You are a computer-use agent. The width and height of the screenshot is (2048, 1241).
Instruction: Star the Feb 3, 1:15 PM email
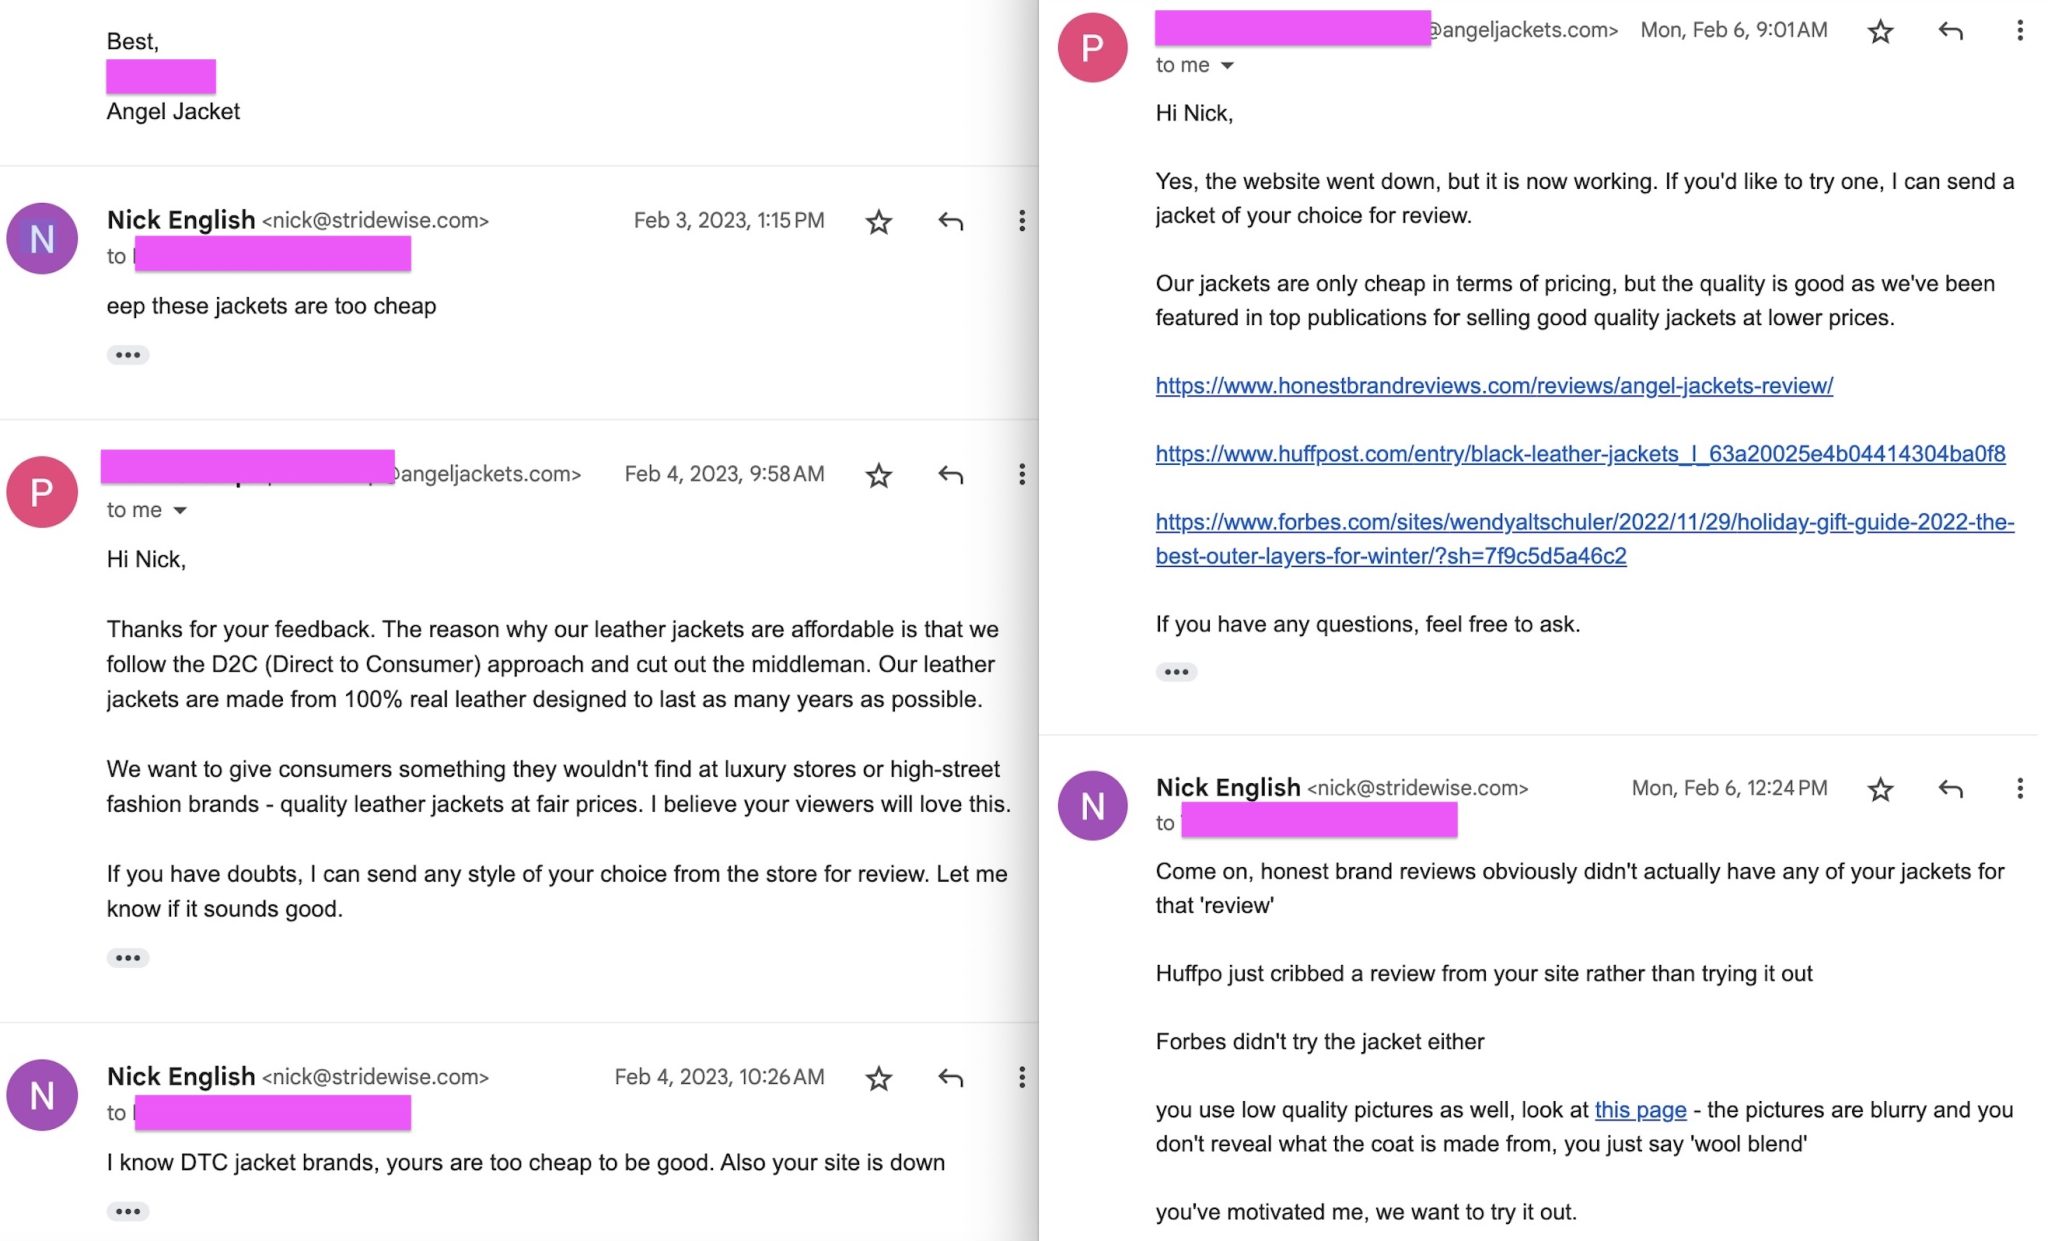[878, 221]
